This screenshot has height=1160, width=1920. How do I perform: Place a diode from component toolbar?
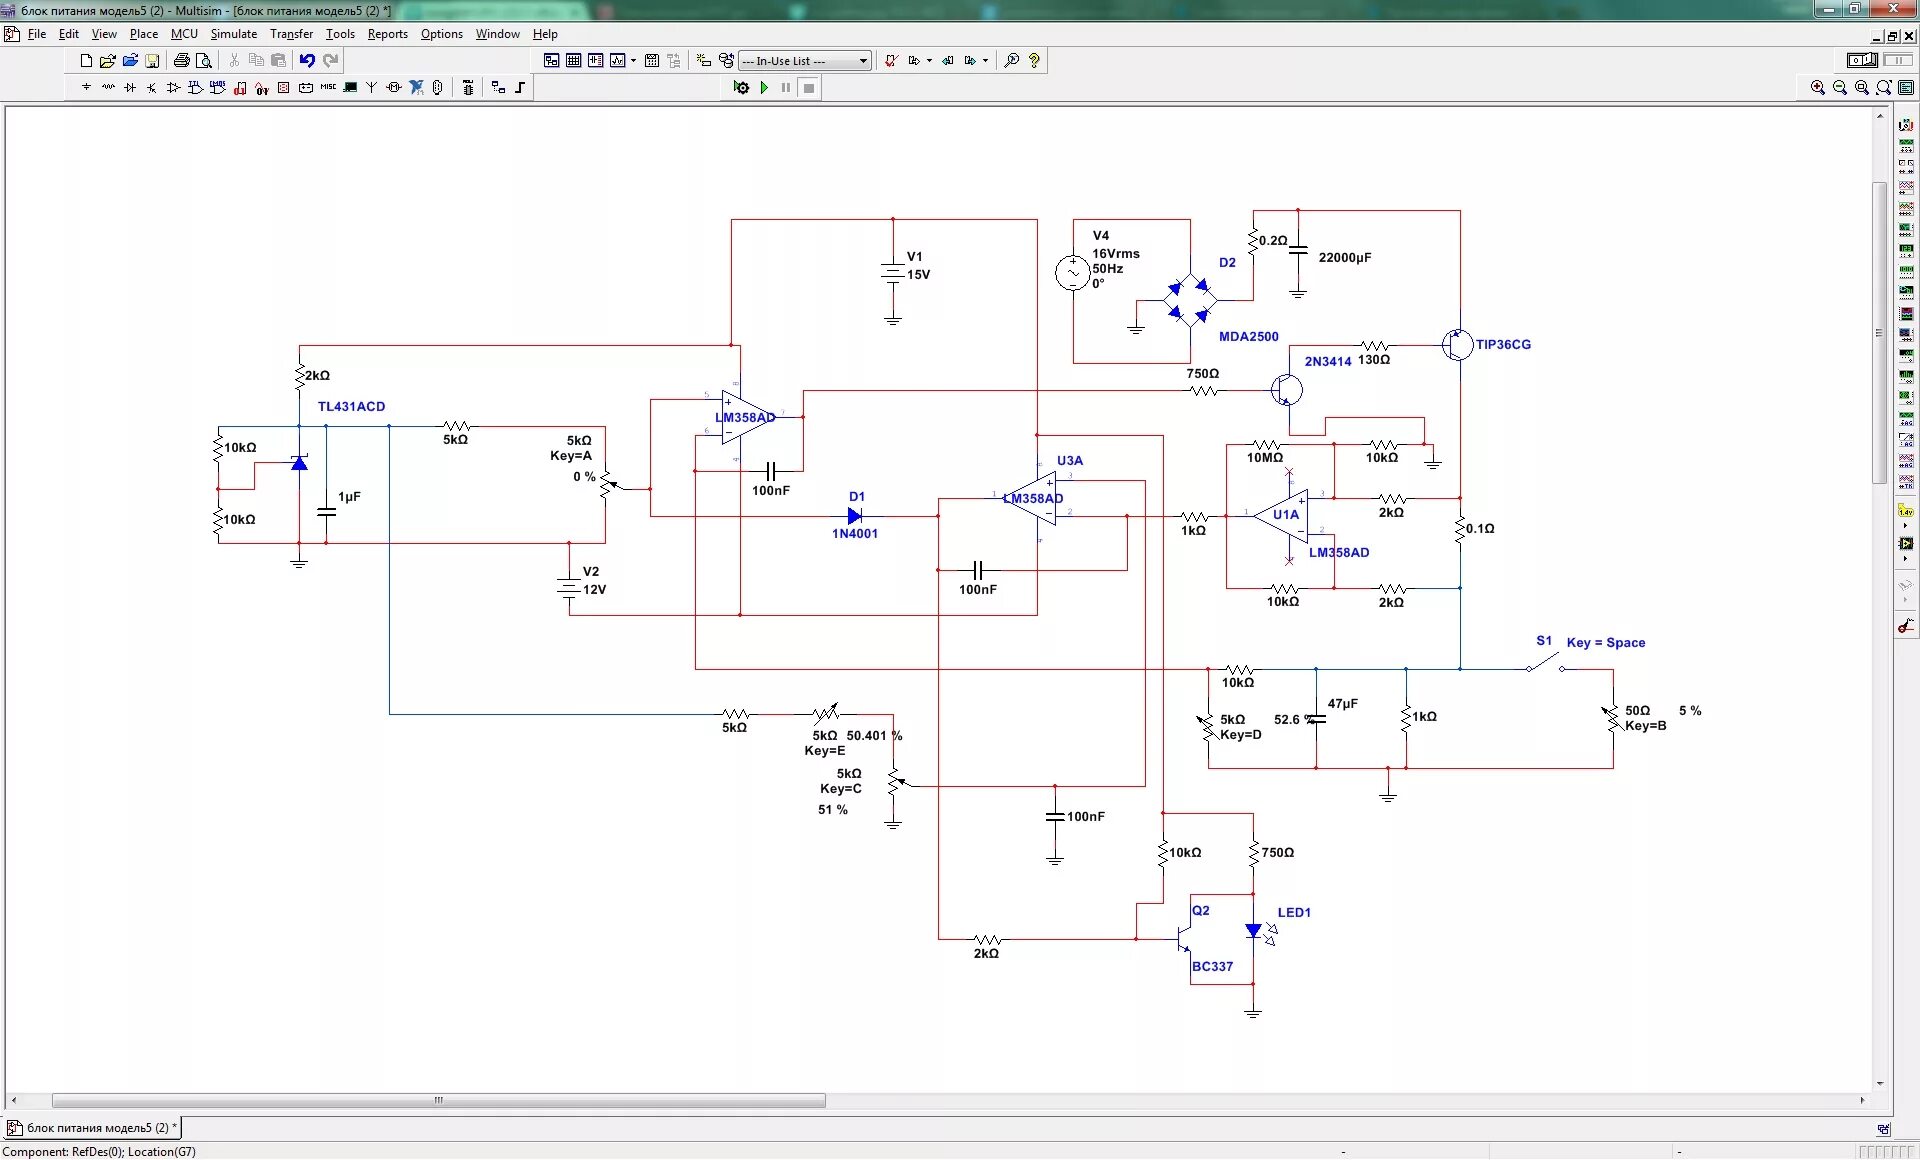point(130,88)
